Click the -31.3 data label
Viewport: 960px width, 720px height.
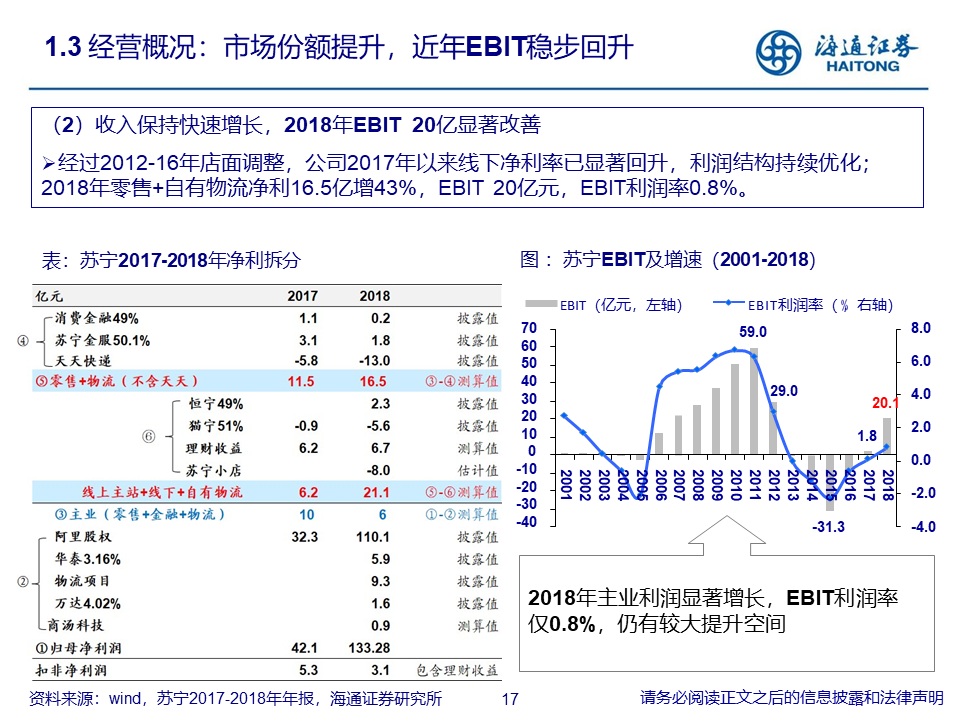click(828, 527)
